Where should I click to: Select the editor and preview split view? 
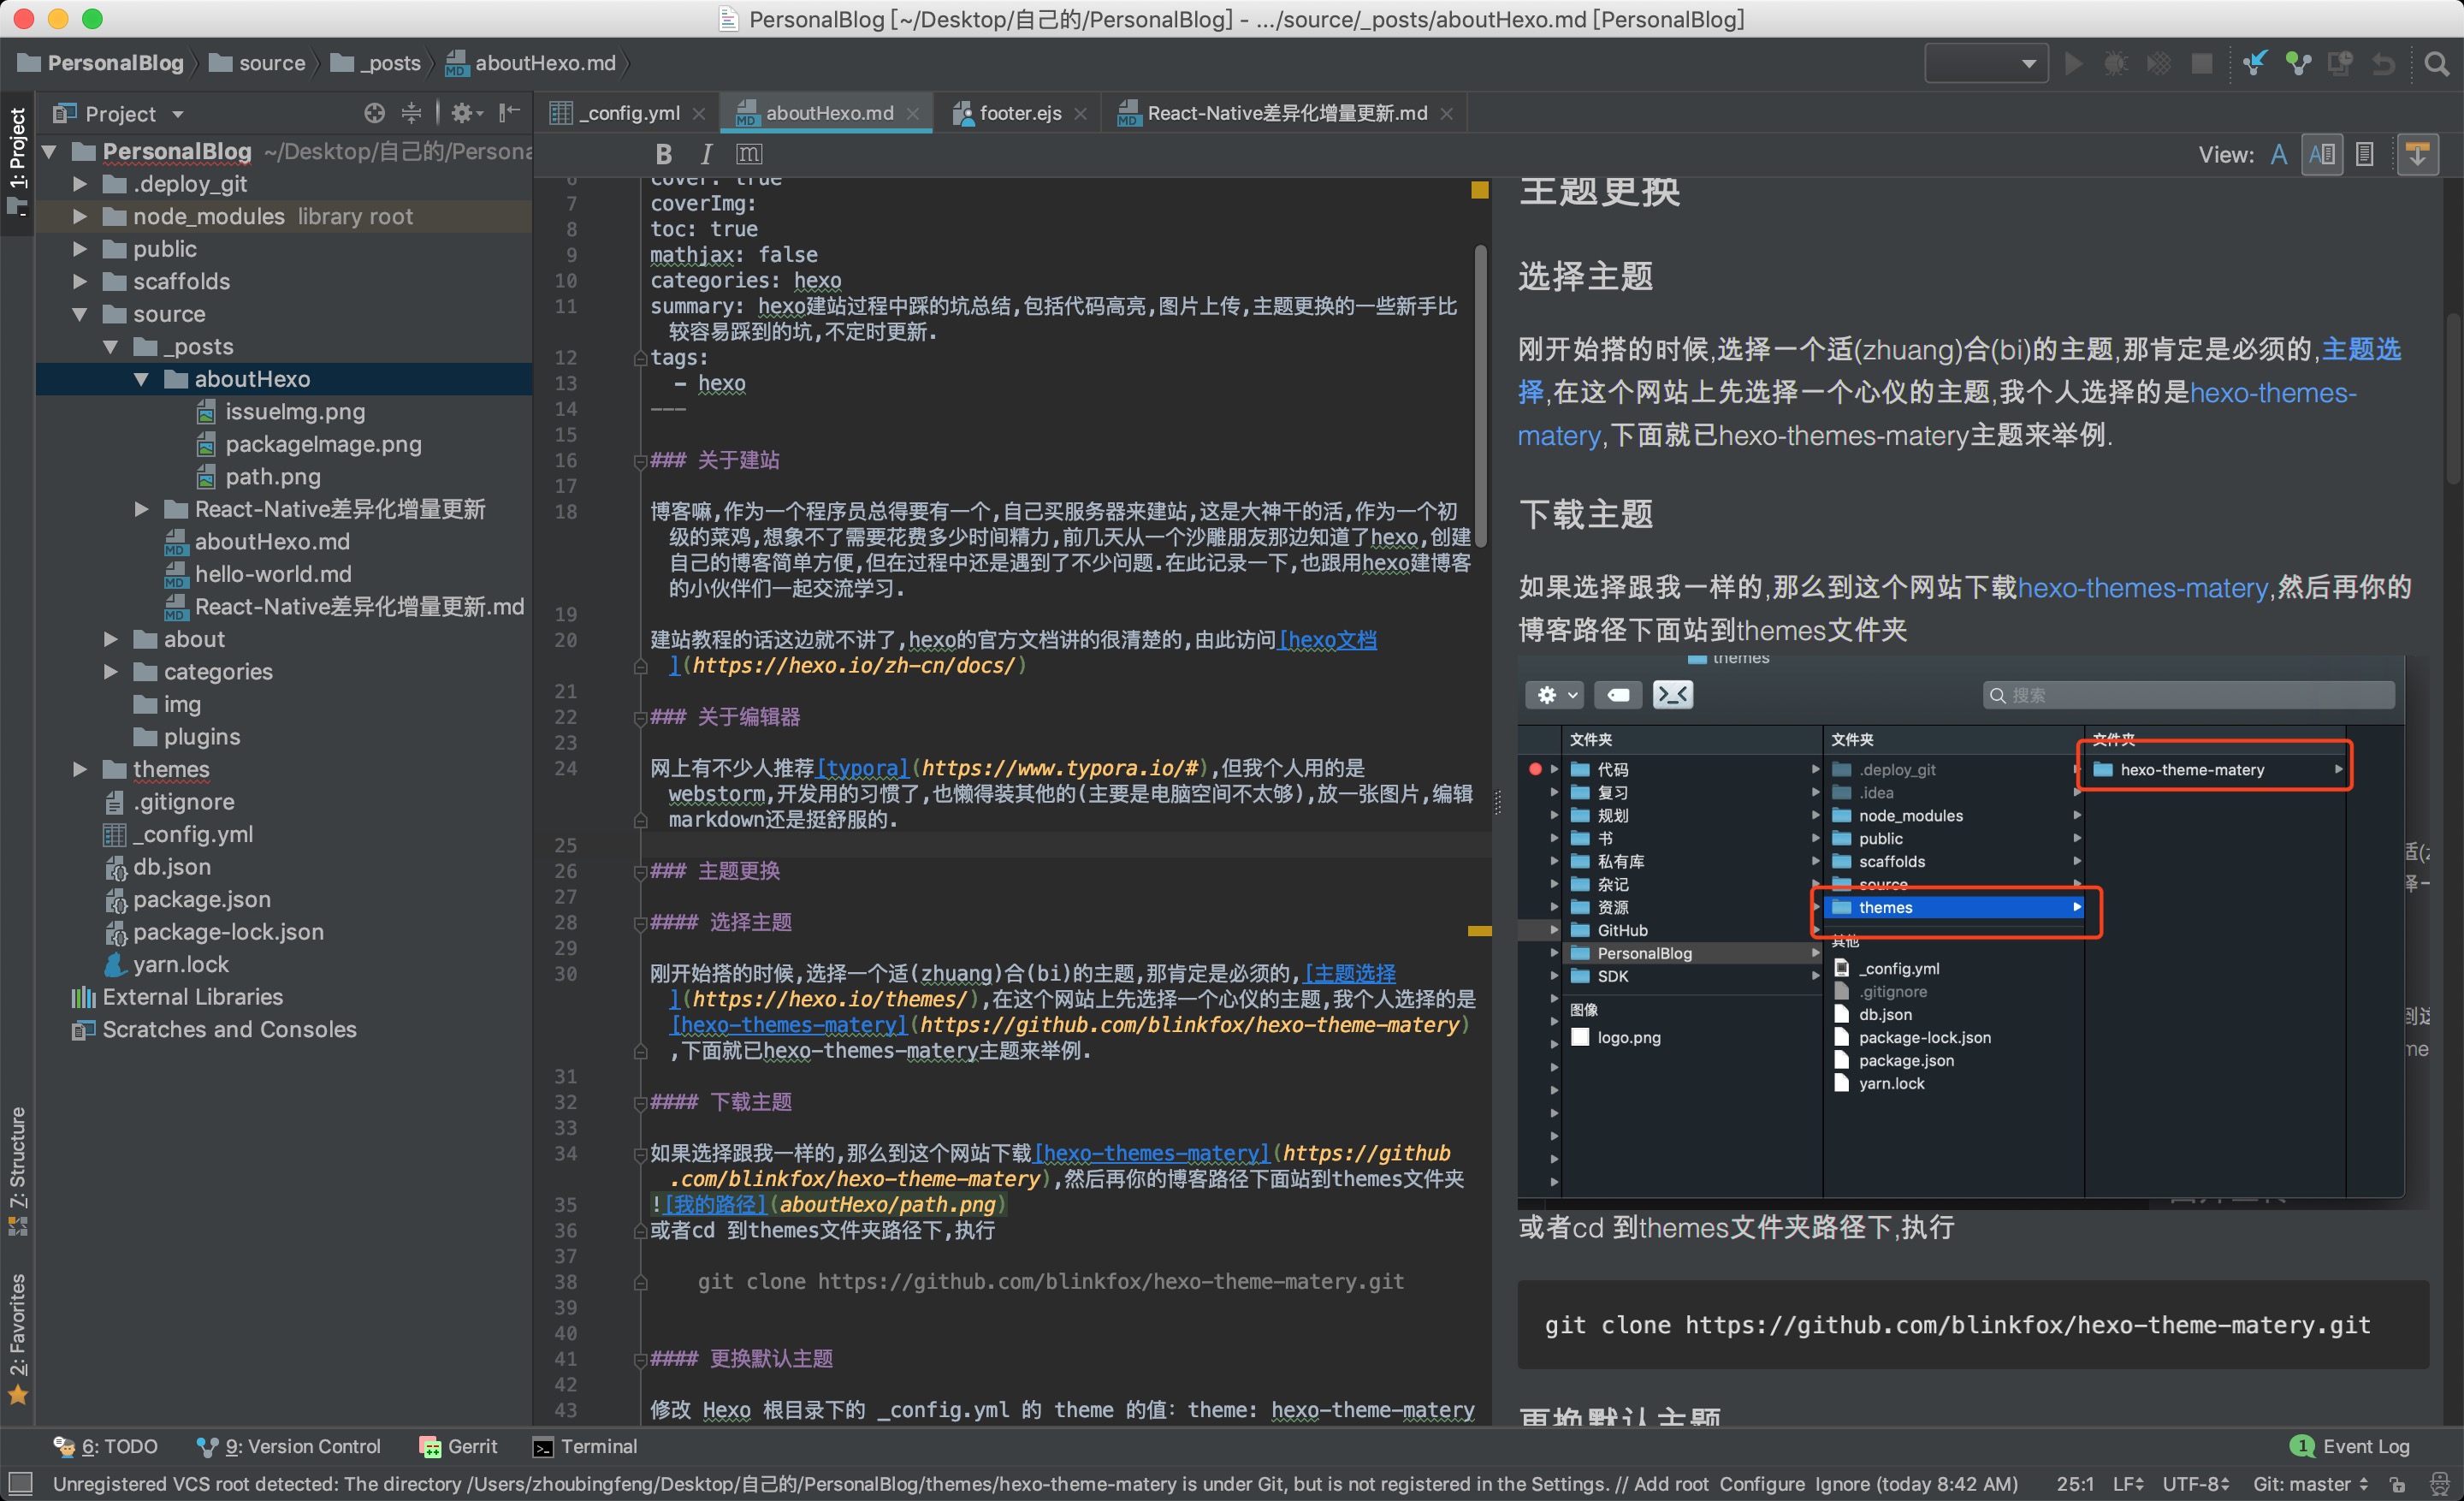[2322, 155]
